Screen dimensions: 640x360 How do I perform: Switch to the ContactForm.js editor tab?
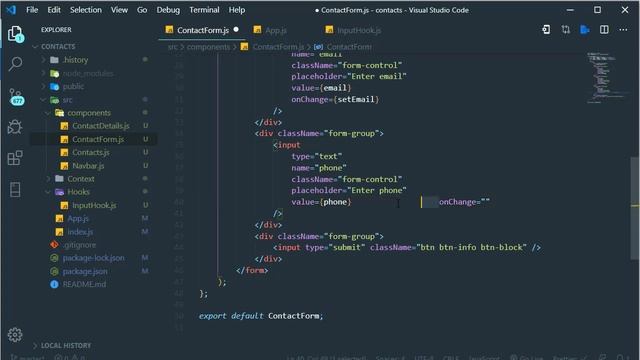[202, 30]
